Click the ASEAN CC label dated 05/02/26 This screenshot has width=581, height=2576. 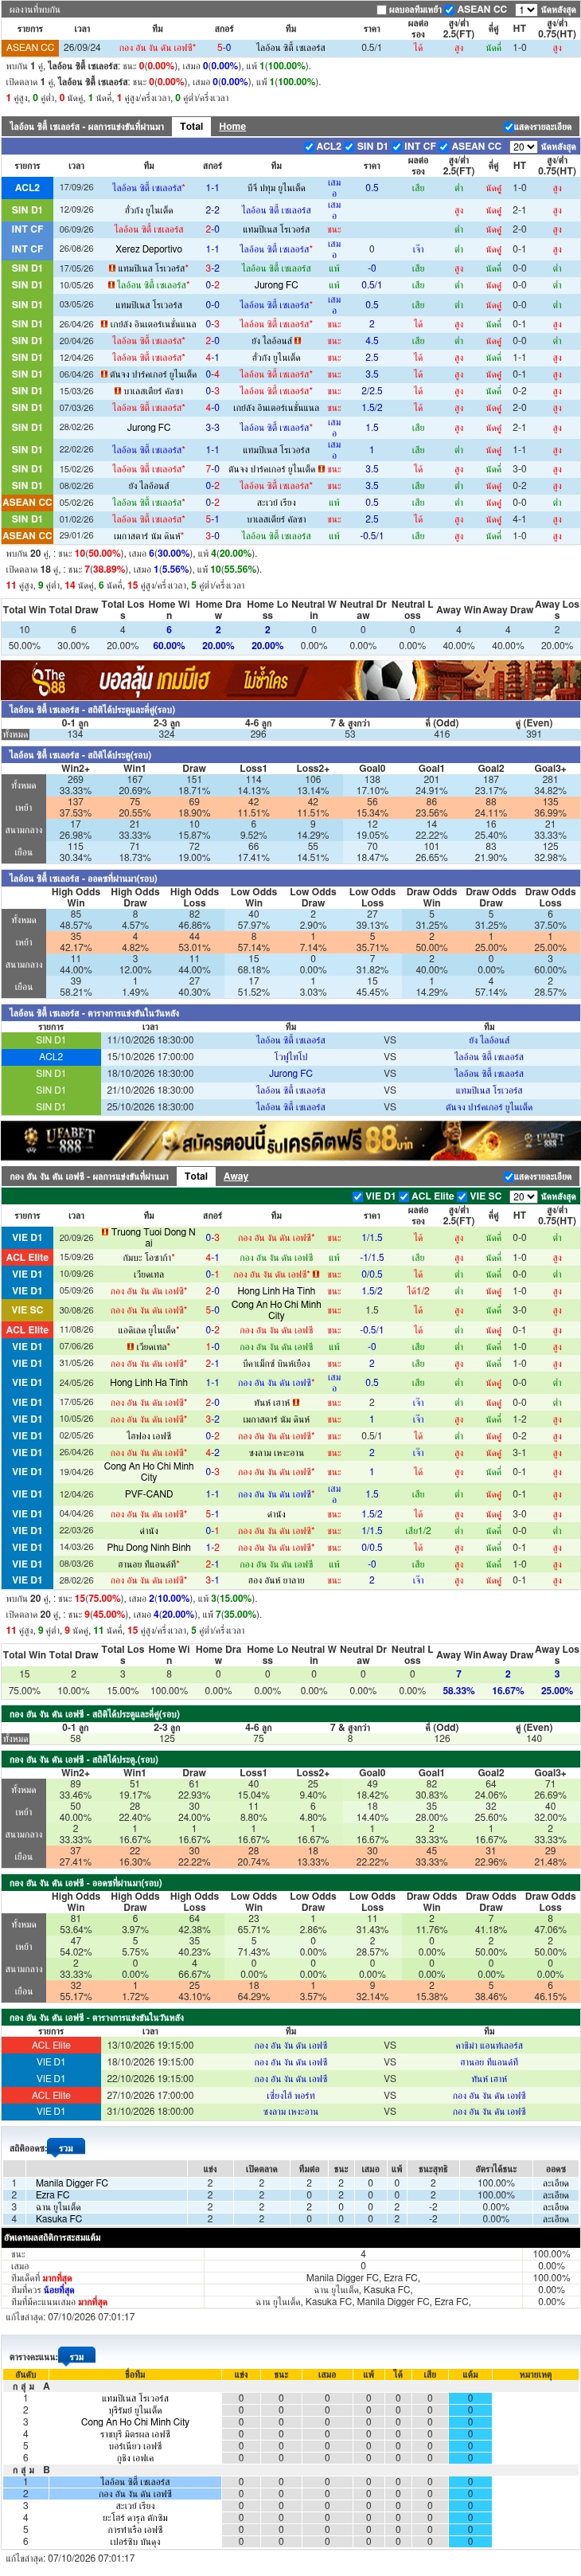[27, 503]
